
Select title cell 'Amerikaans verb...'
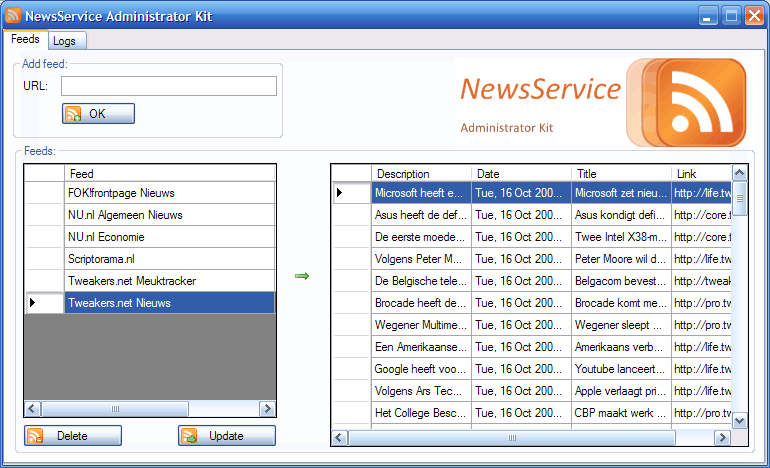point(621,347)
